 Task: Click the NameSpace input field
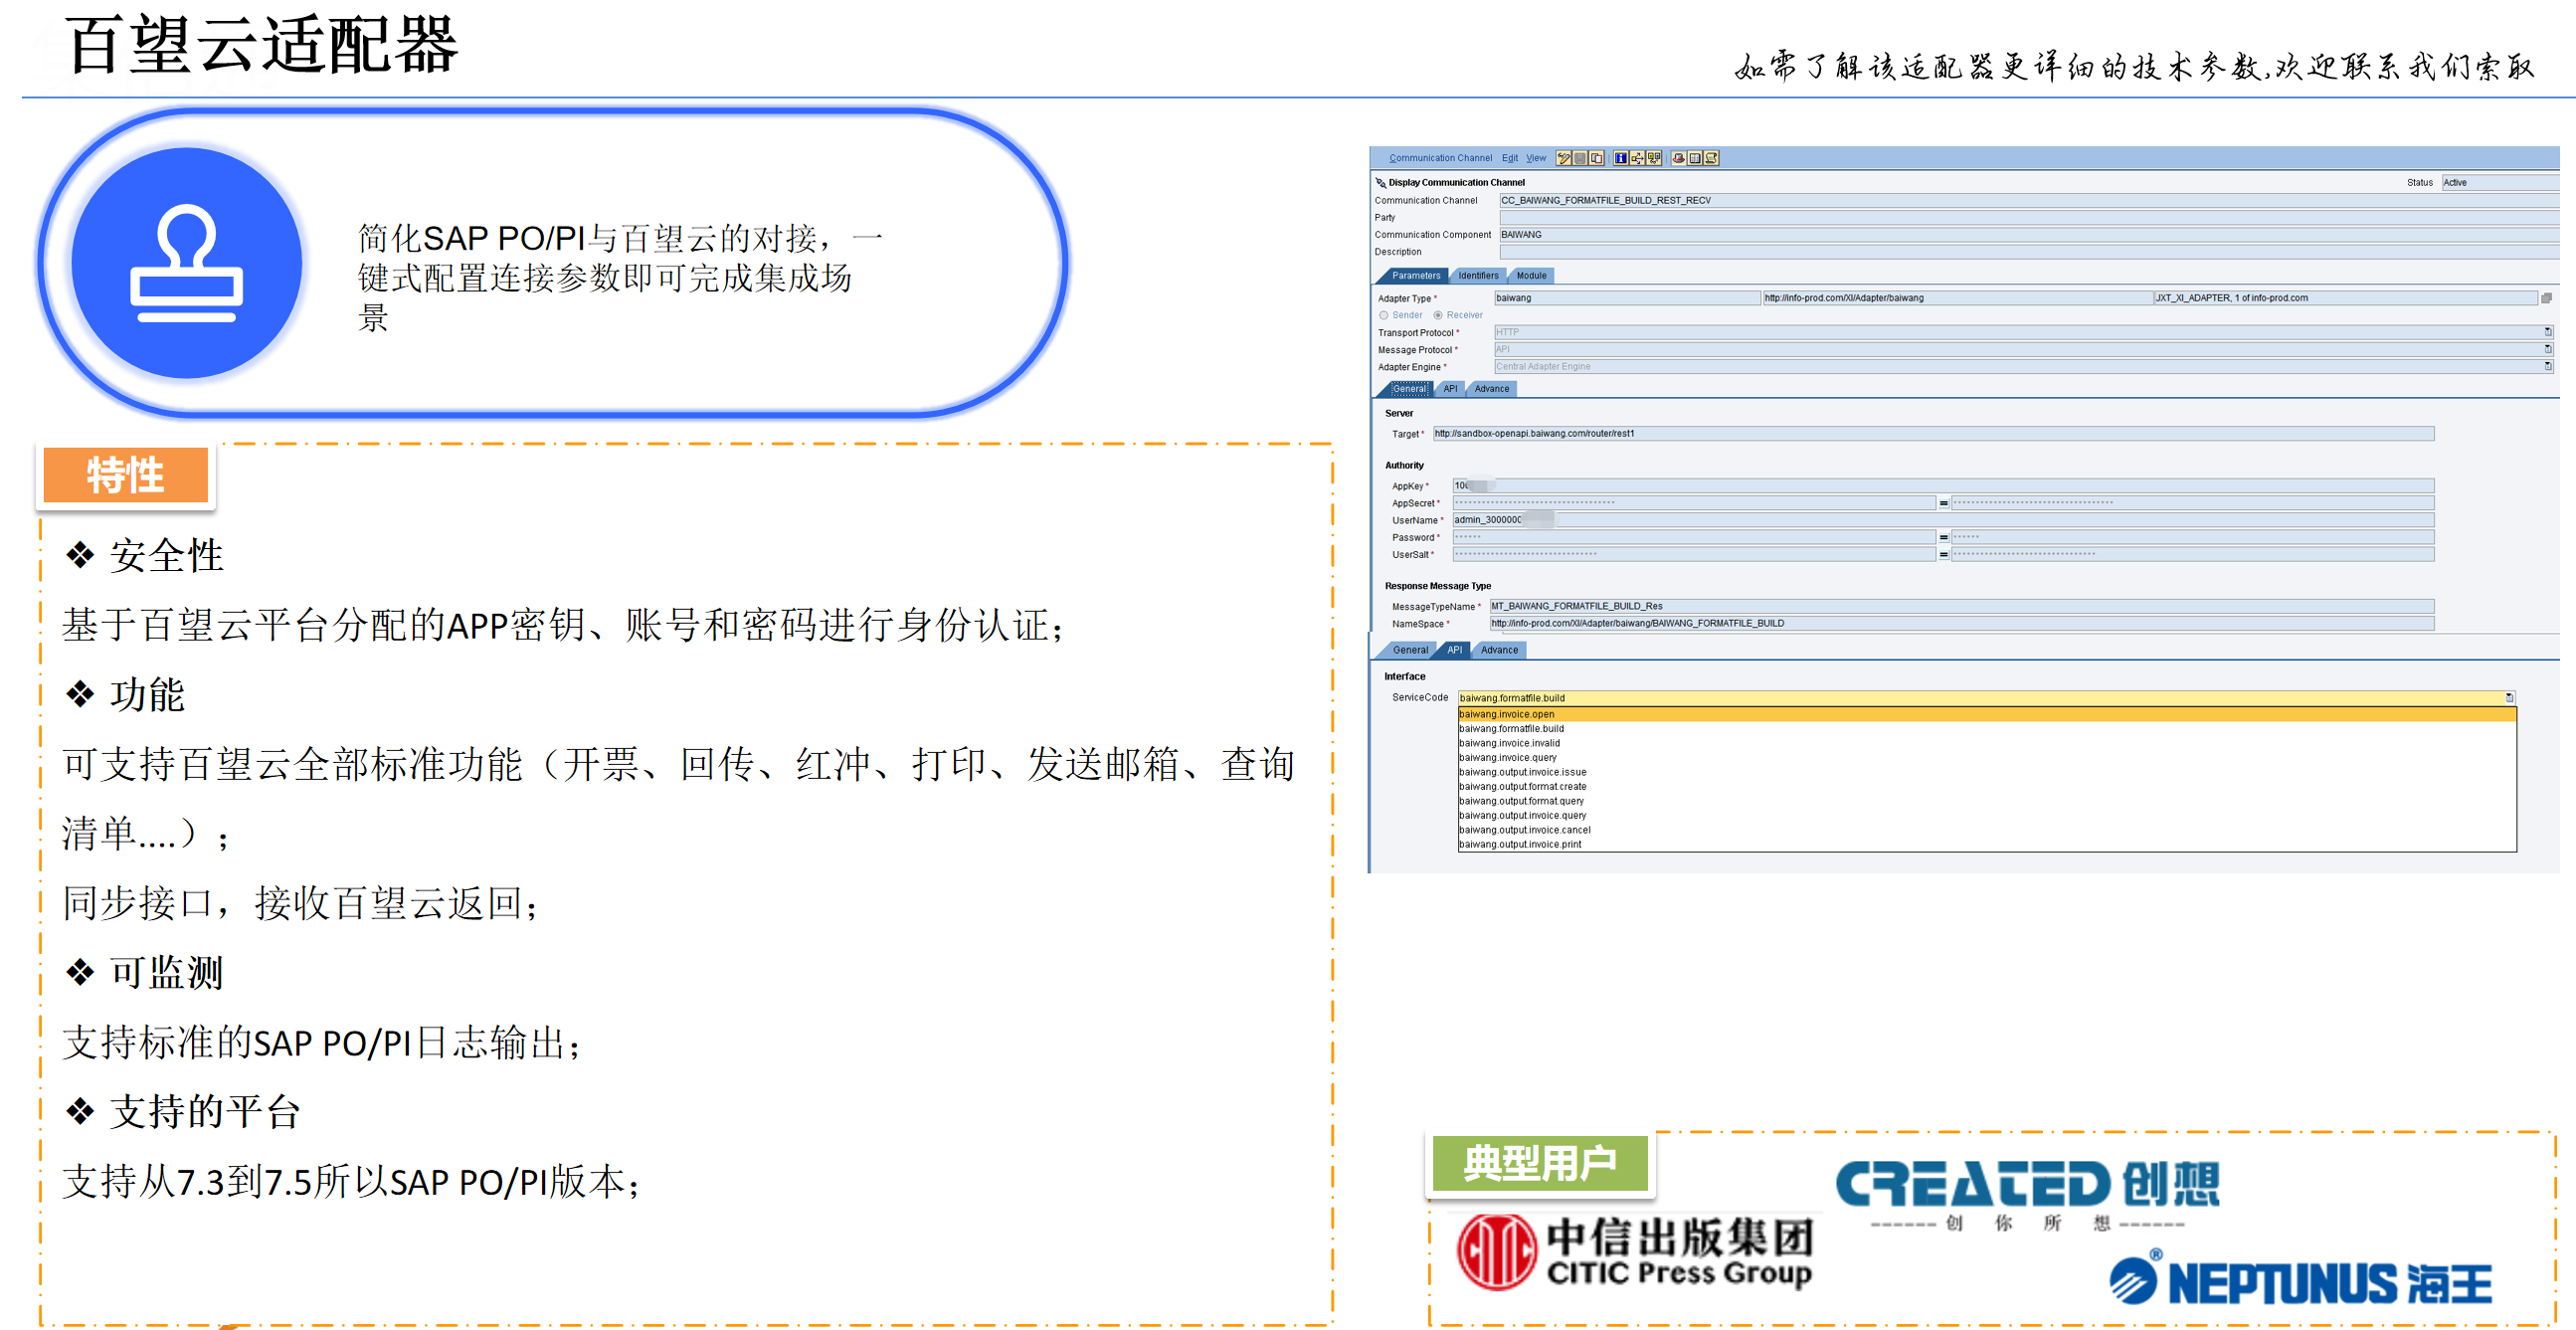tap(1961, 623)
